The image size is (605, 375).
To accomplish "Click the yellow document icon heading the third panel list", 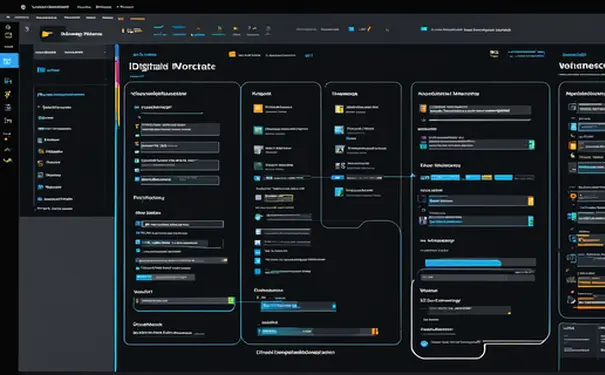I will 339,109.
